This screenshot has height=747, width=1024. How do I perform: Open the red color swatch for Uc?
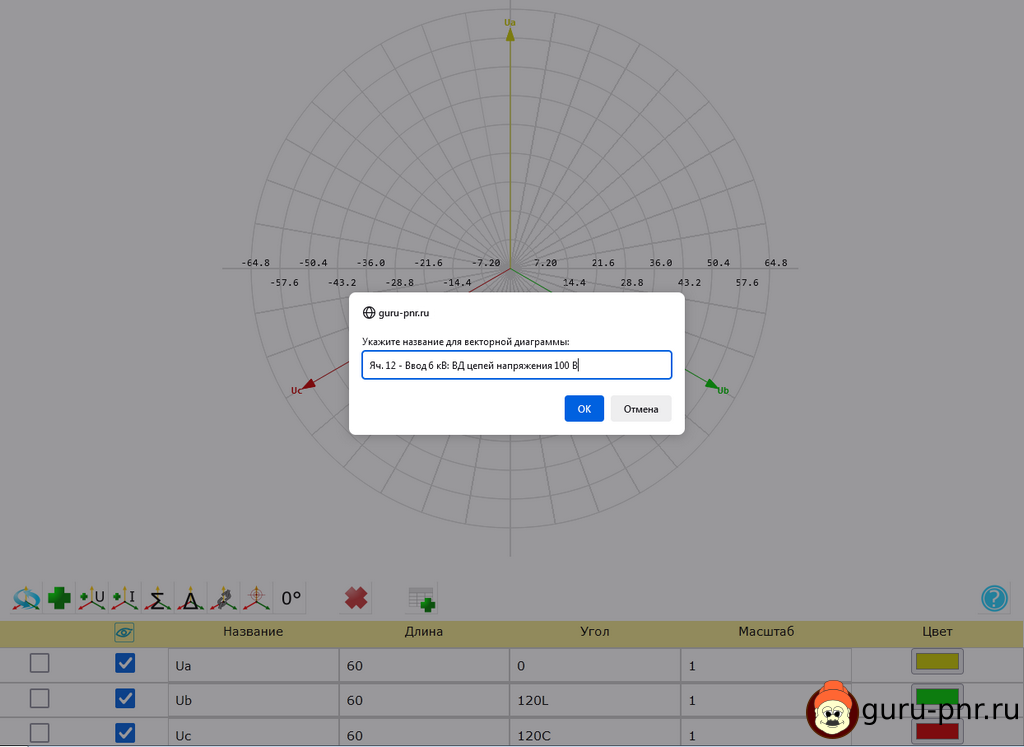pyautogui.click(x=937, y=731)
